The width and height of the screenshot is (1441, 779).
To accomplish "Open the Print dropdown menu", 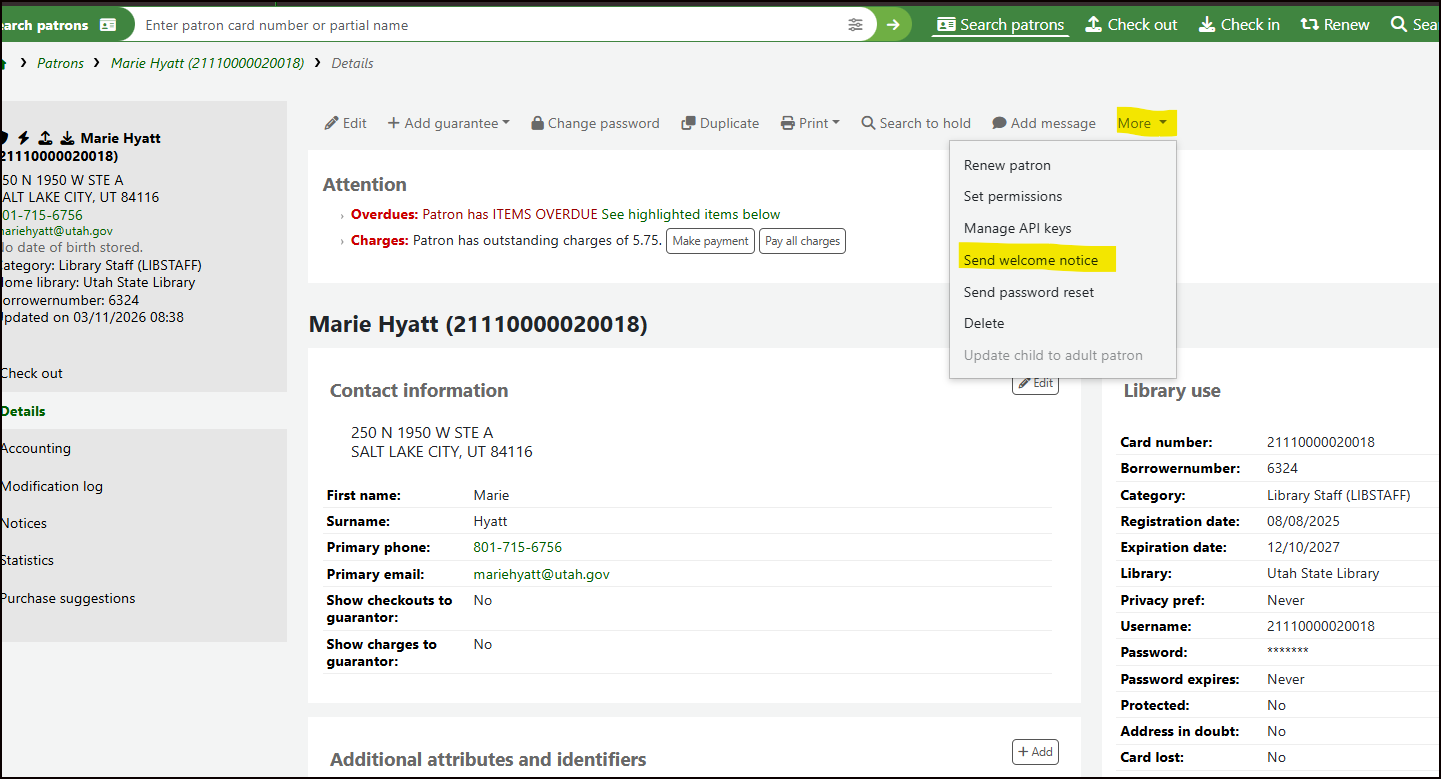I will [x=810, y=123].
